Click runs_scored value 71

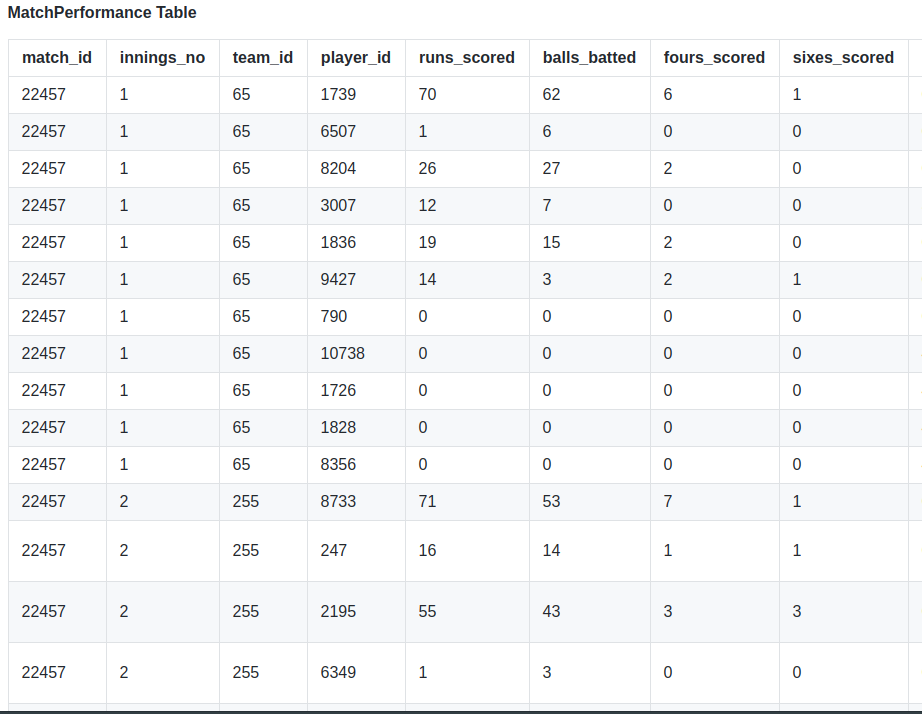pyautogui.click(x=427, y=502)
